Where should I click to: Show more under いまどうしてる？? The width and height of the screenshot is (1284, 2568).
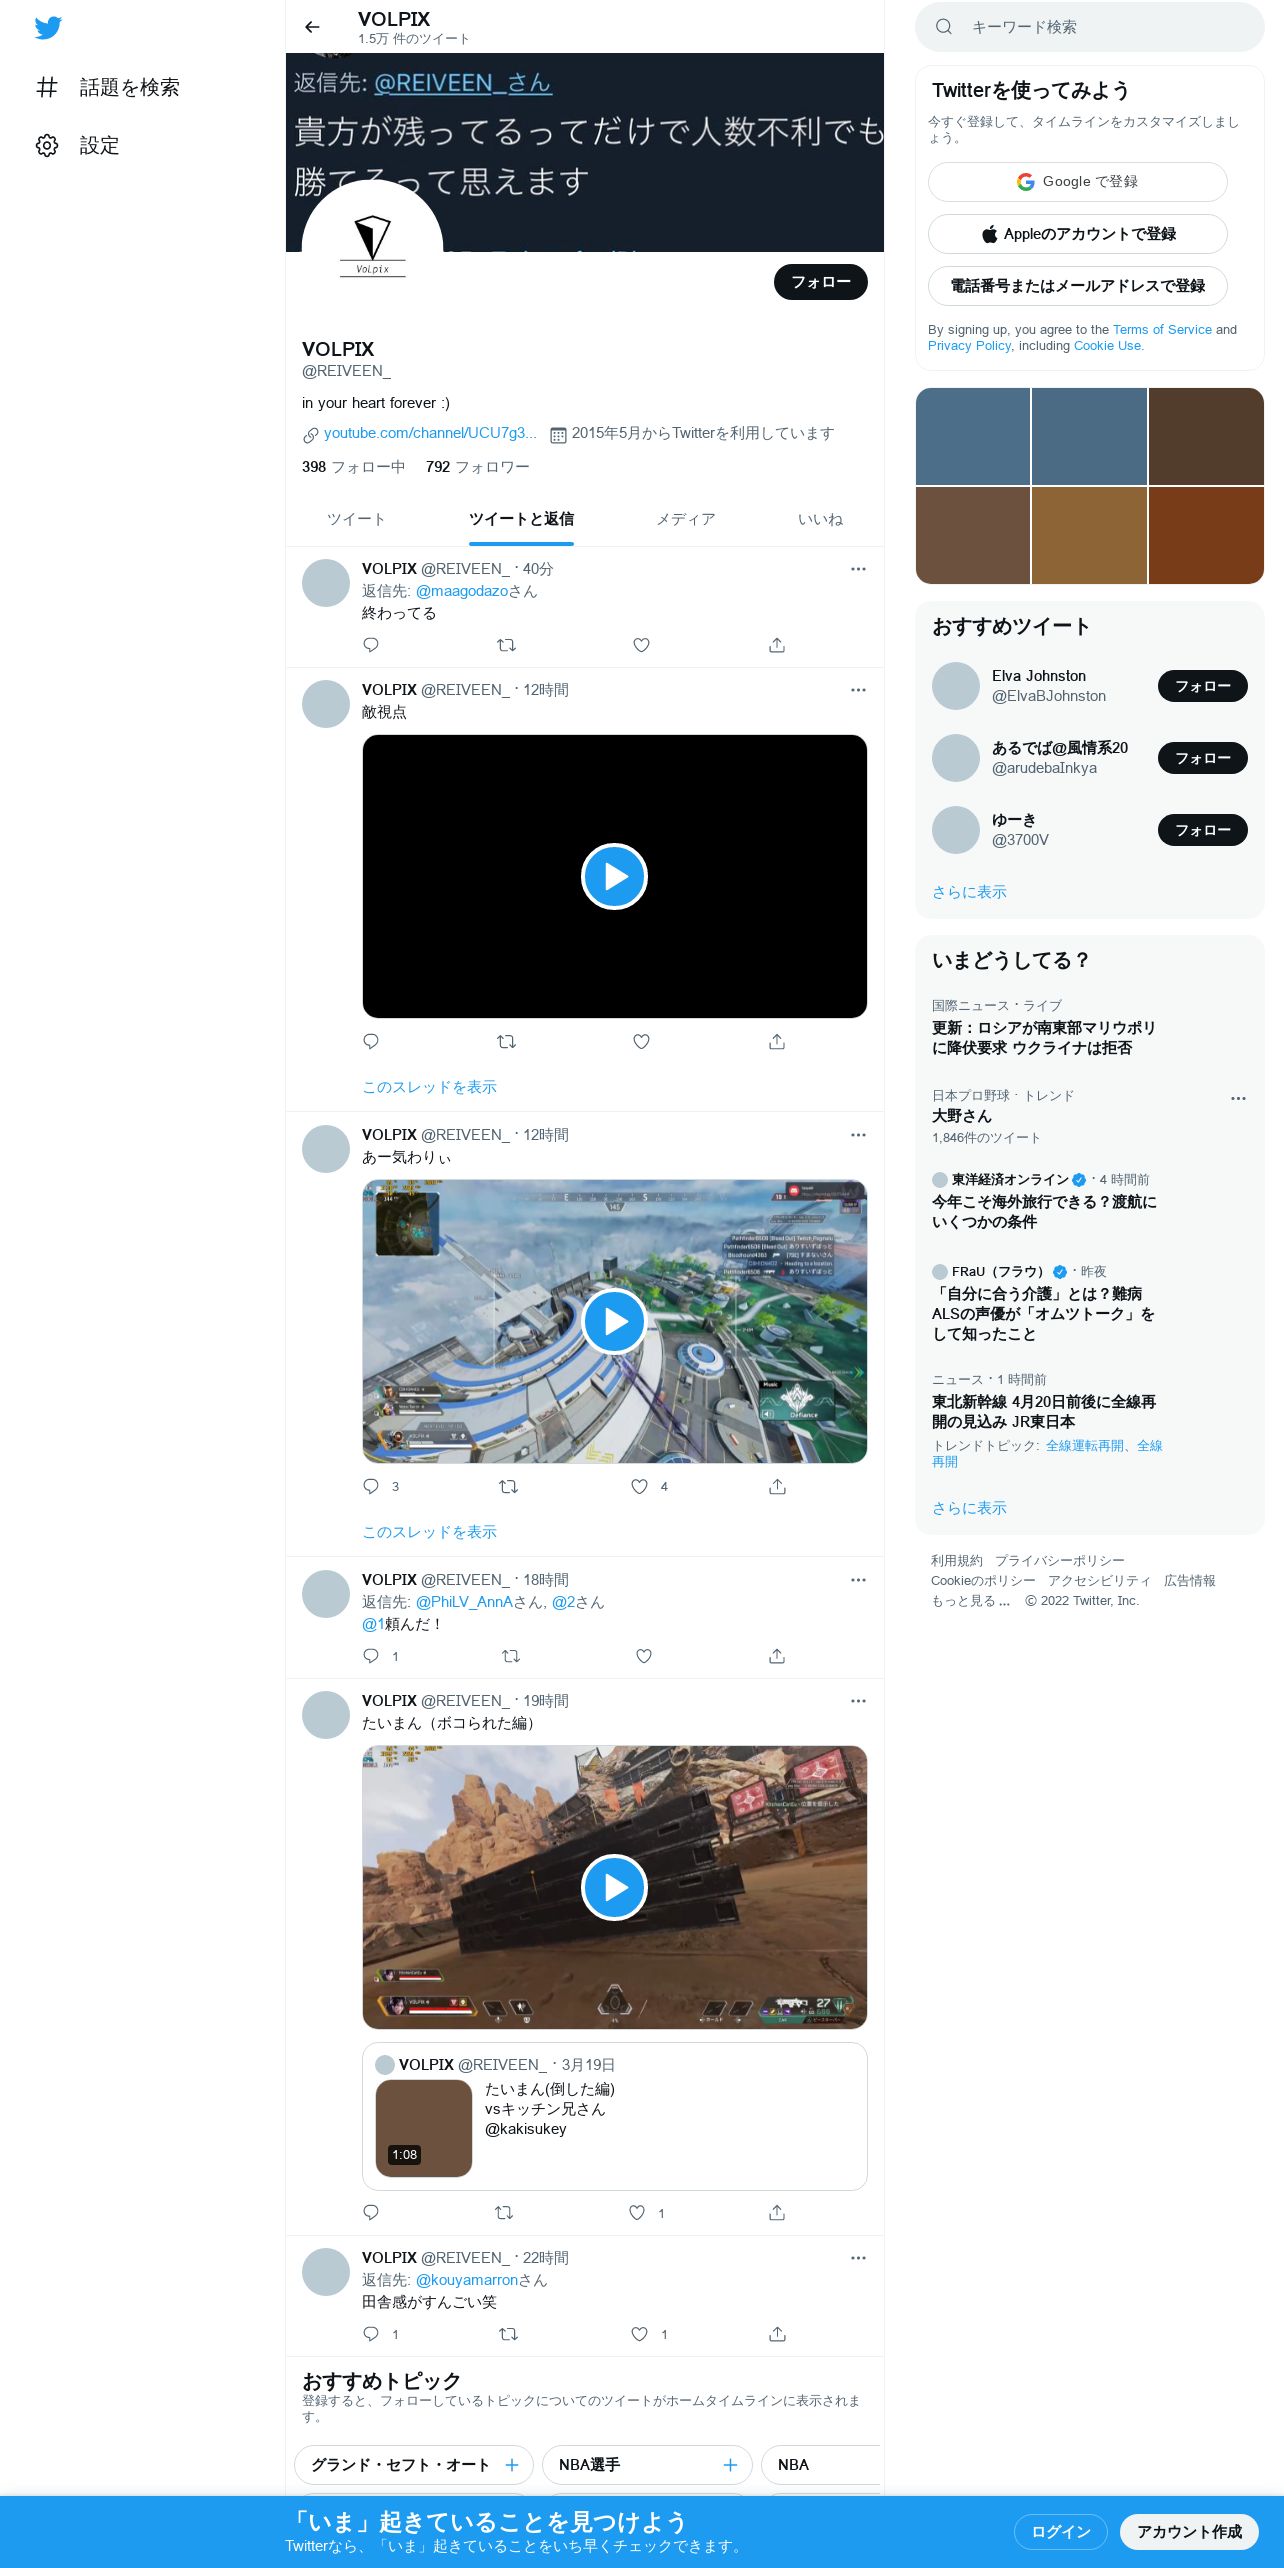969,1508
